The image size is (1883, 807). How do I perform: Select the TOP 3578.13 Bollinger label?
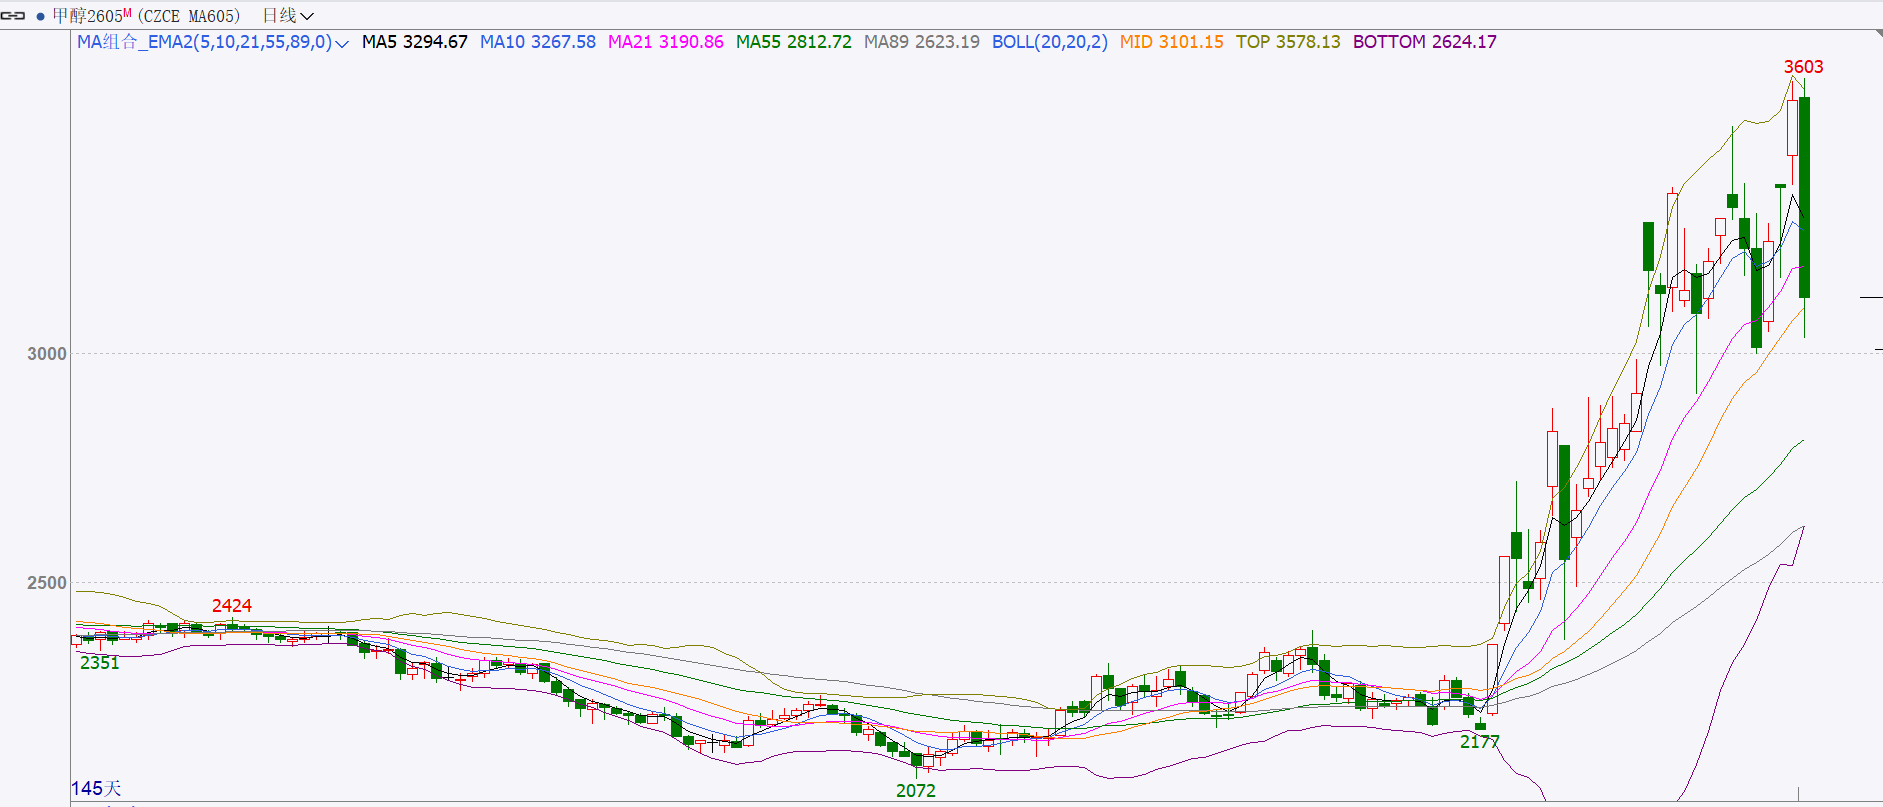coord(1287,42)
